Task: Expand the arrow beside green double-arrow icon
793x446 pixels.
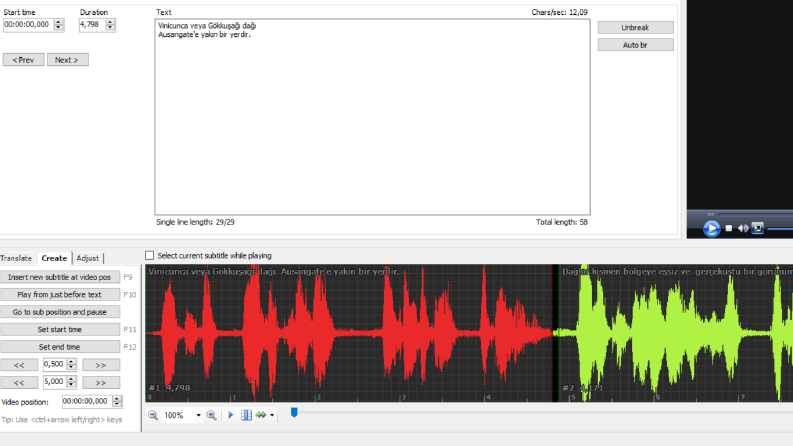Action: 272,415
